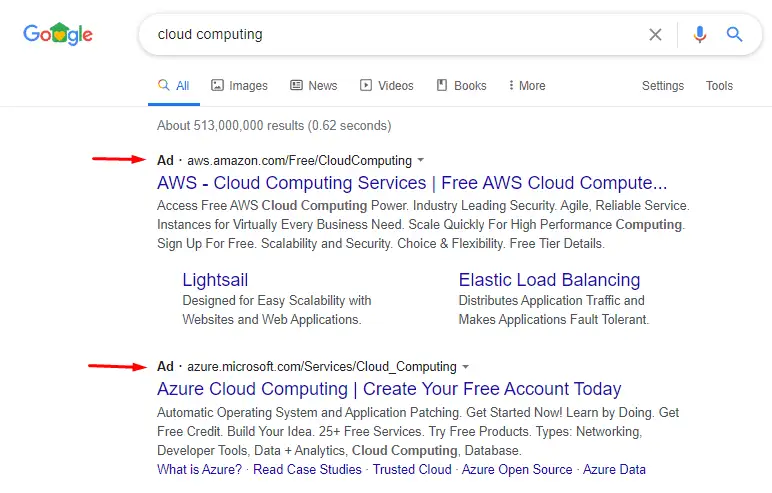Follow the Azure Data link
Screen dimensions: 772x493
[x=614, y=469]
